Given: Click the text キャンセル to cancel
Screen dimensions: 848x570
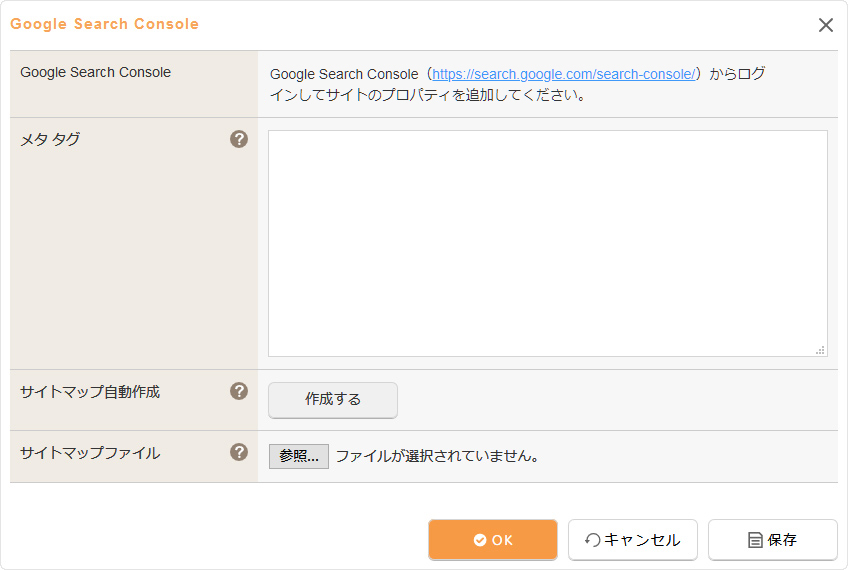Looking at the screenshot, I should (642, 540).
